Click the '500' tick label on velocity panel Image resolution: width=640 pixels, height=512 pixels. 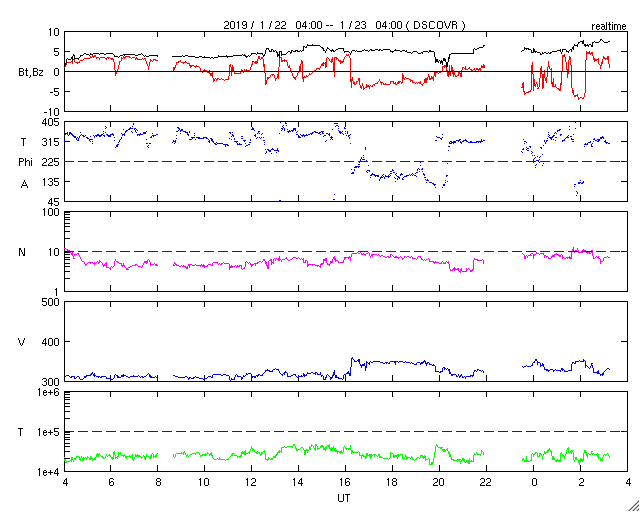(51, 302)
